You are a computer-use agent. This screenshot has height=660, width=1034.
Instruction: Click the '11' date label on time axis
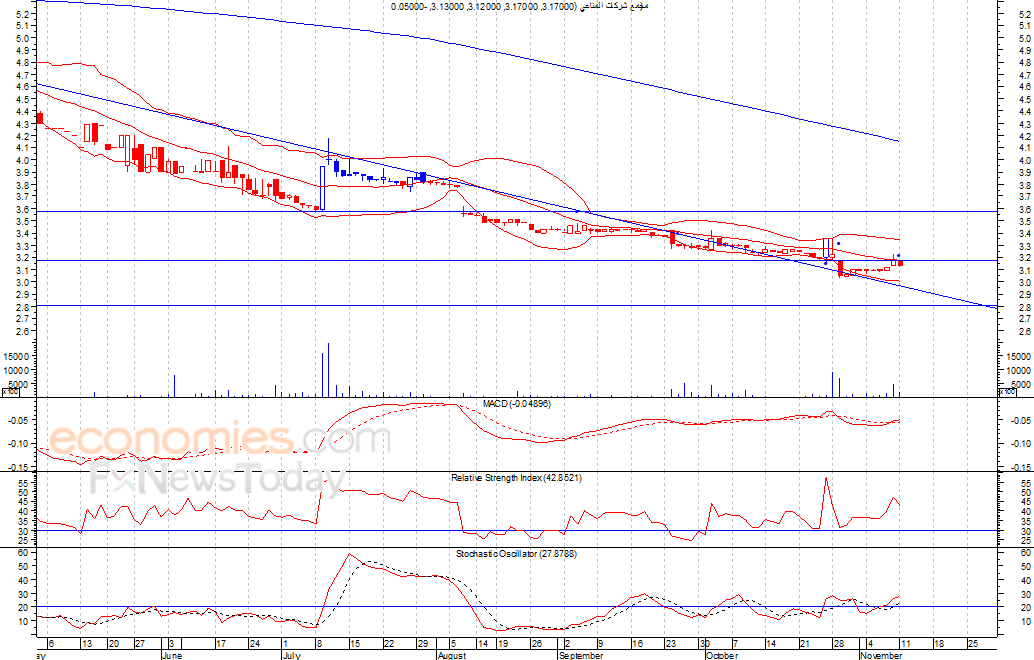[x=905, y=644]
